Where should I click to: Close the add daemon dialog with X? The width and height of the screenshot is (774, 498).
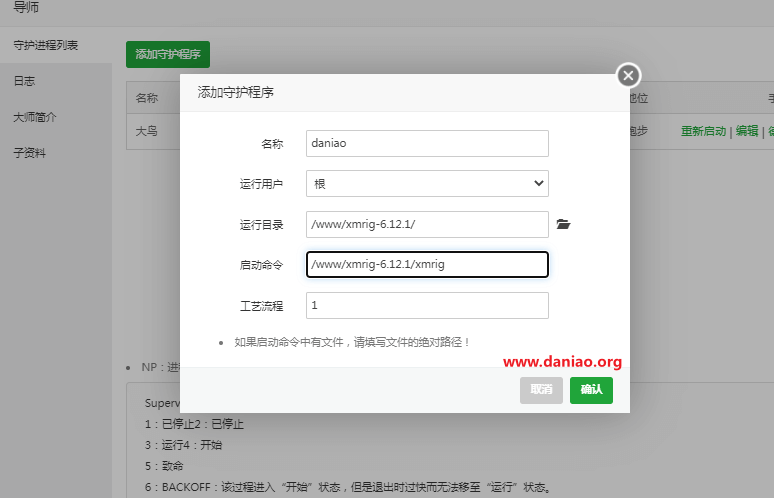coord(628,75)
